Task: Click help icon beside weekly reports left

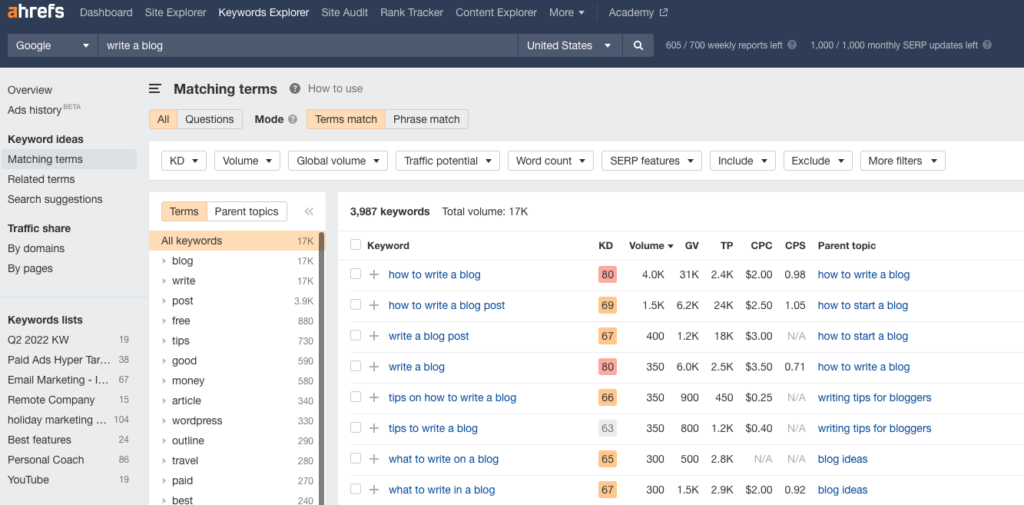Action: [x=792, y=45]
